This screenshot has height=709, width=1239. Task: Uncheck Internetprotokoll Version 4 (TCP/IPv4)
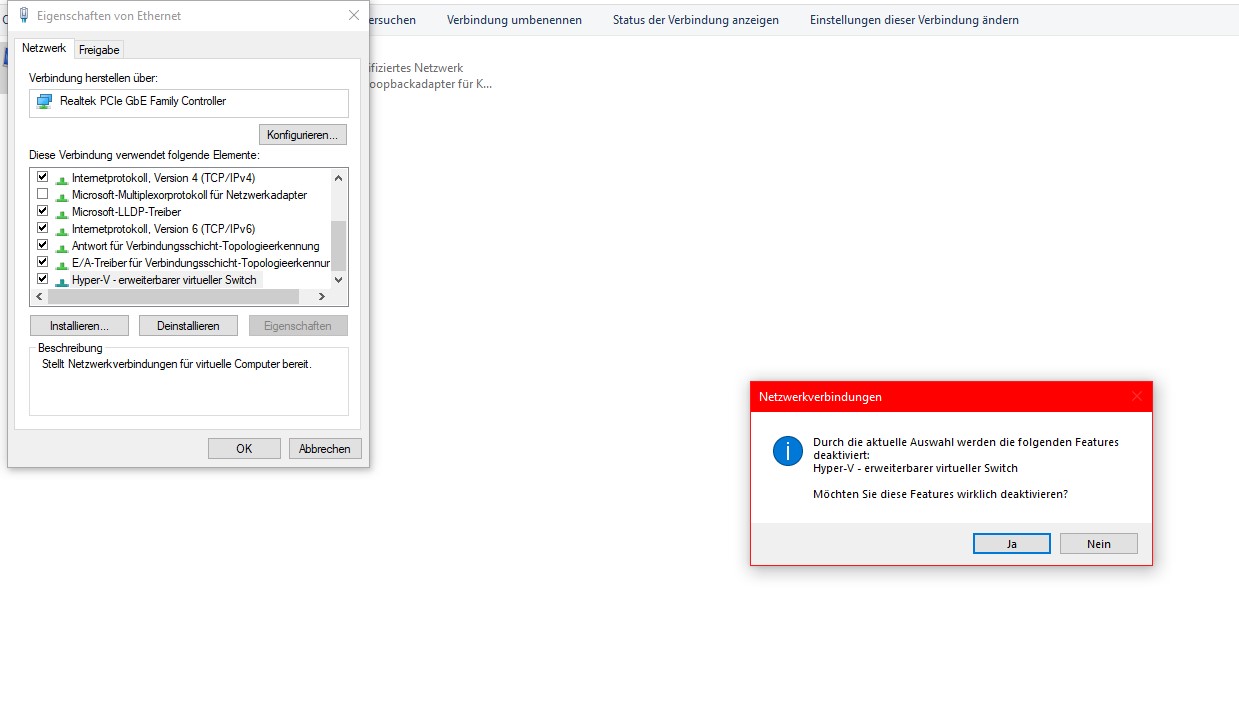tap(42, 177)
